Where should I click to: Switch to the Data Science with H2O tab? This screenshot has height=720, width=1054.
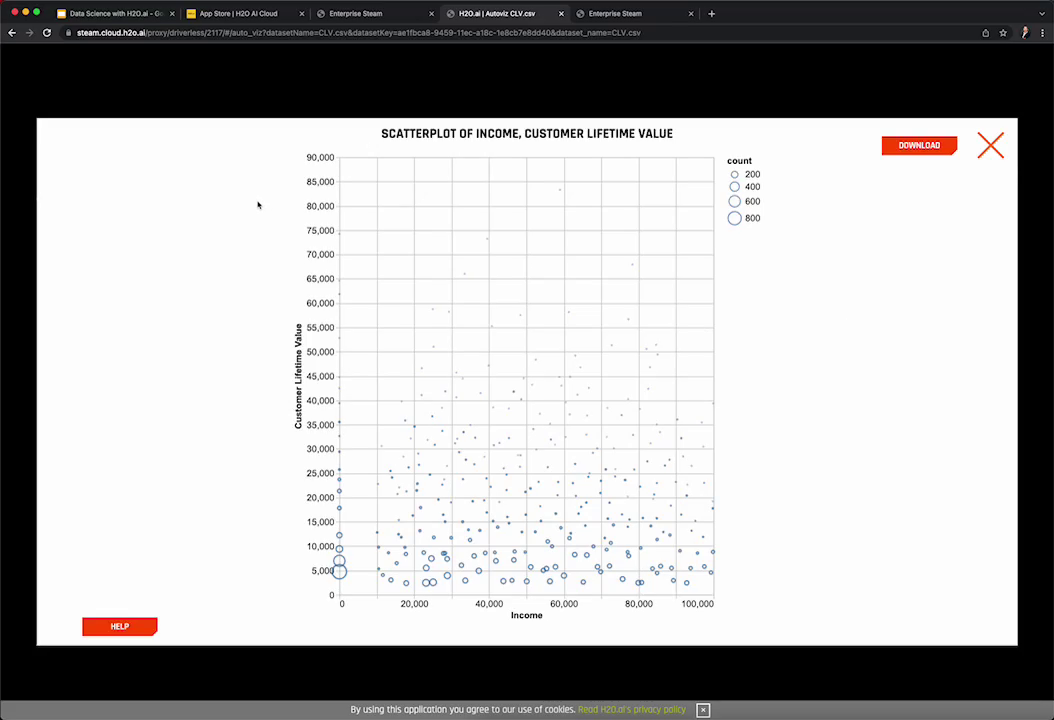110,13
